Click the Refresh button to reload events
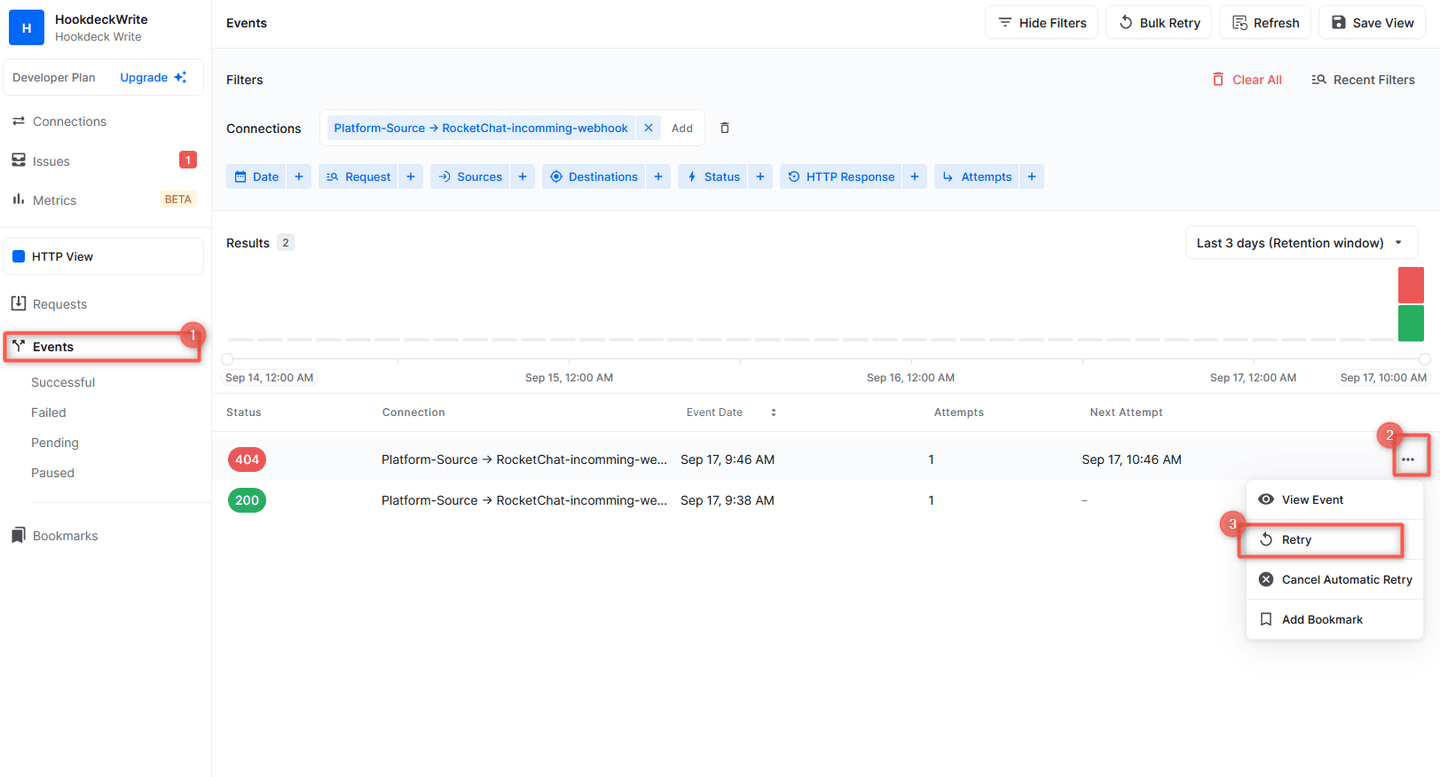The width and height of the screenshot is (1440, 777). pos(1264,22)
